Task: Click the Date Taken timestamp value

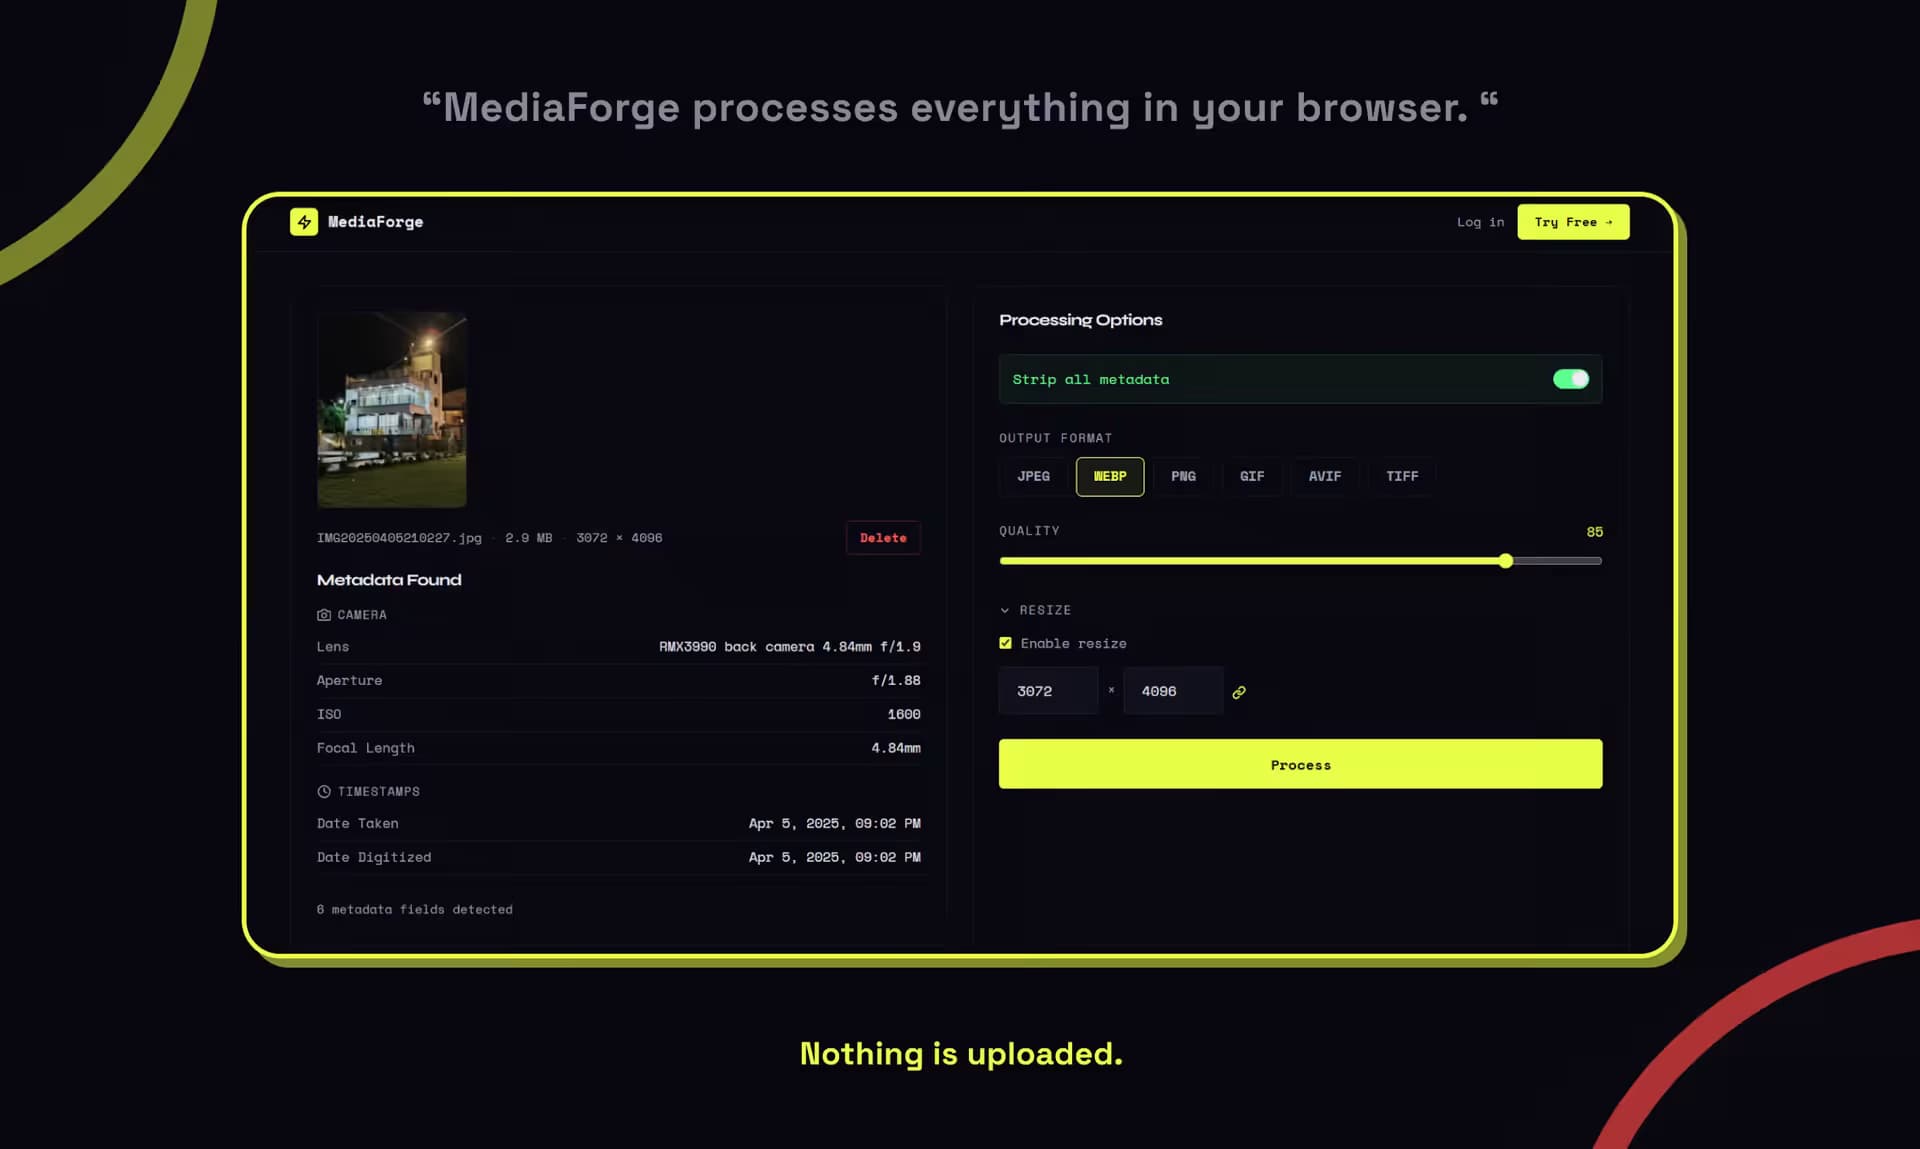Action: pyautogui.click(x=834, y=823)
